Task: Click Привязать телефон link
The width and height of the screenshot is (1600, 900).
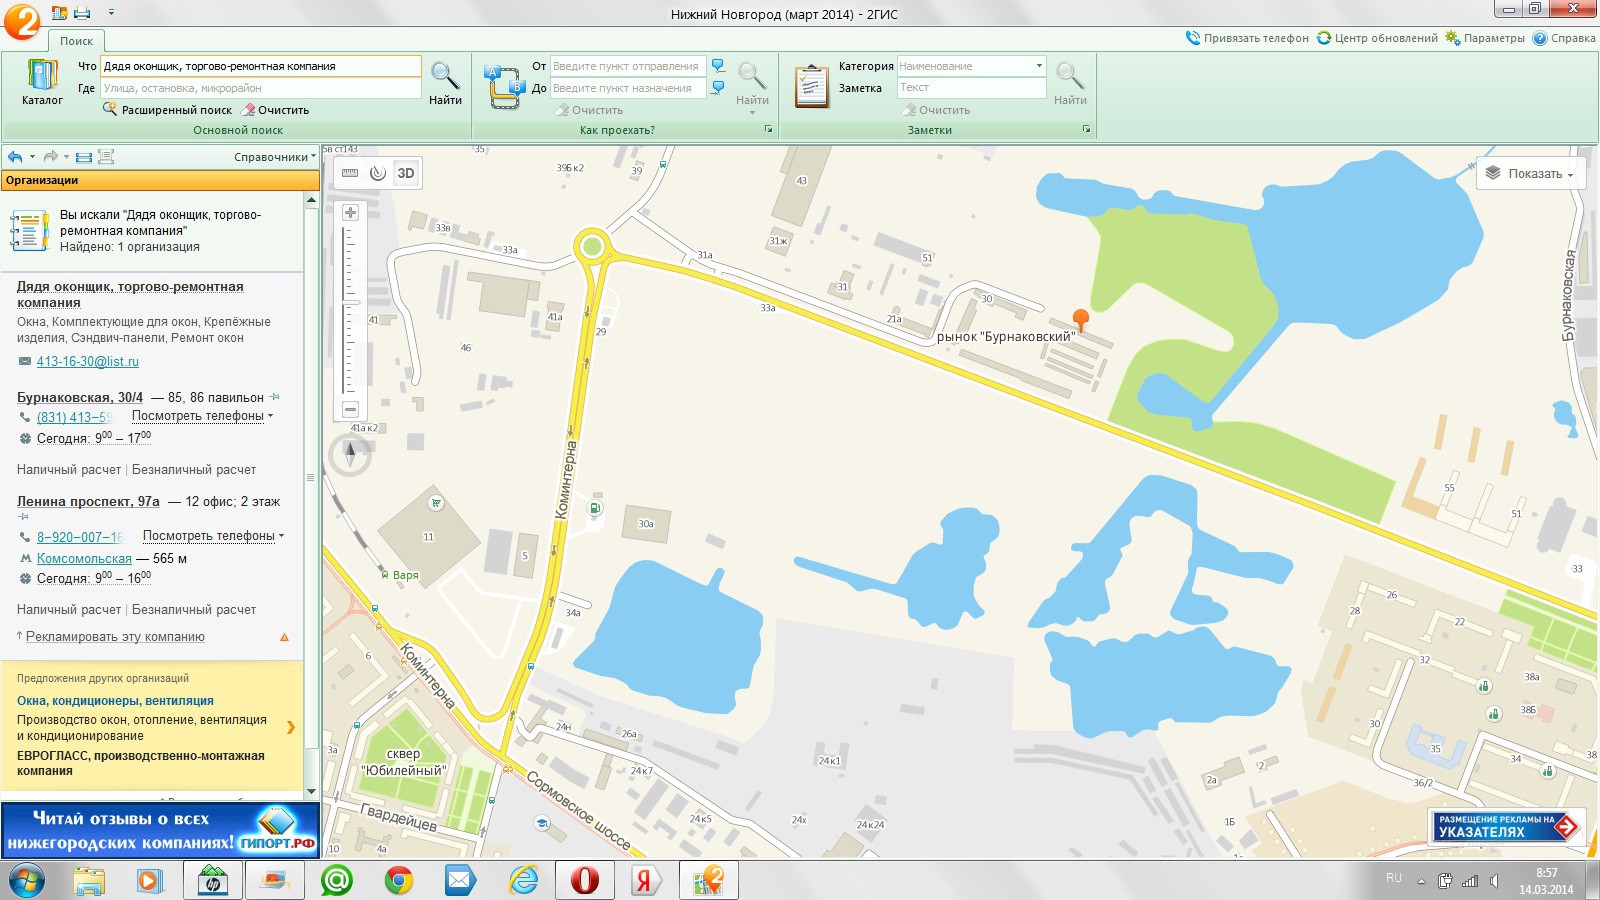Action: click(x=1247, y=38)
